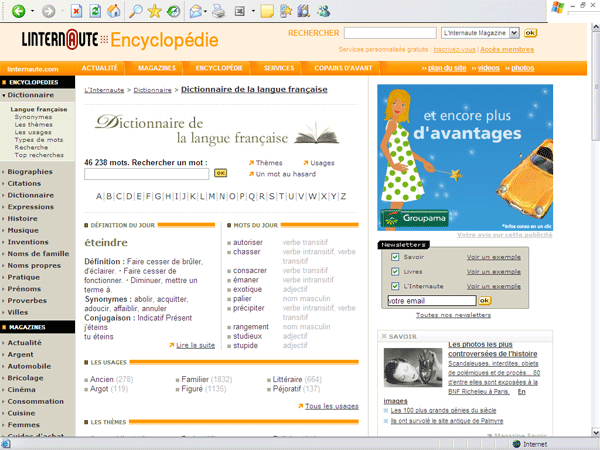This screenshot has width=600, height=450.
Task: Open the COPAINS D'AVANT navigation tab
Action: click(x=343, y=68)
